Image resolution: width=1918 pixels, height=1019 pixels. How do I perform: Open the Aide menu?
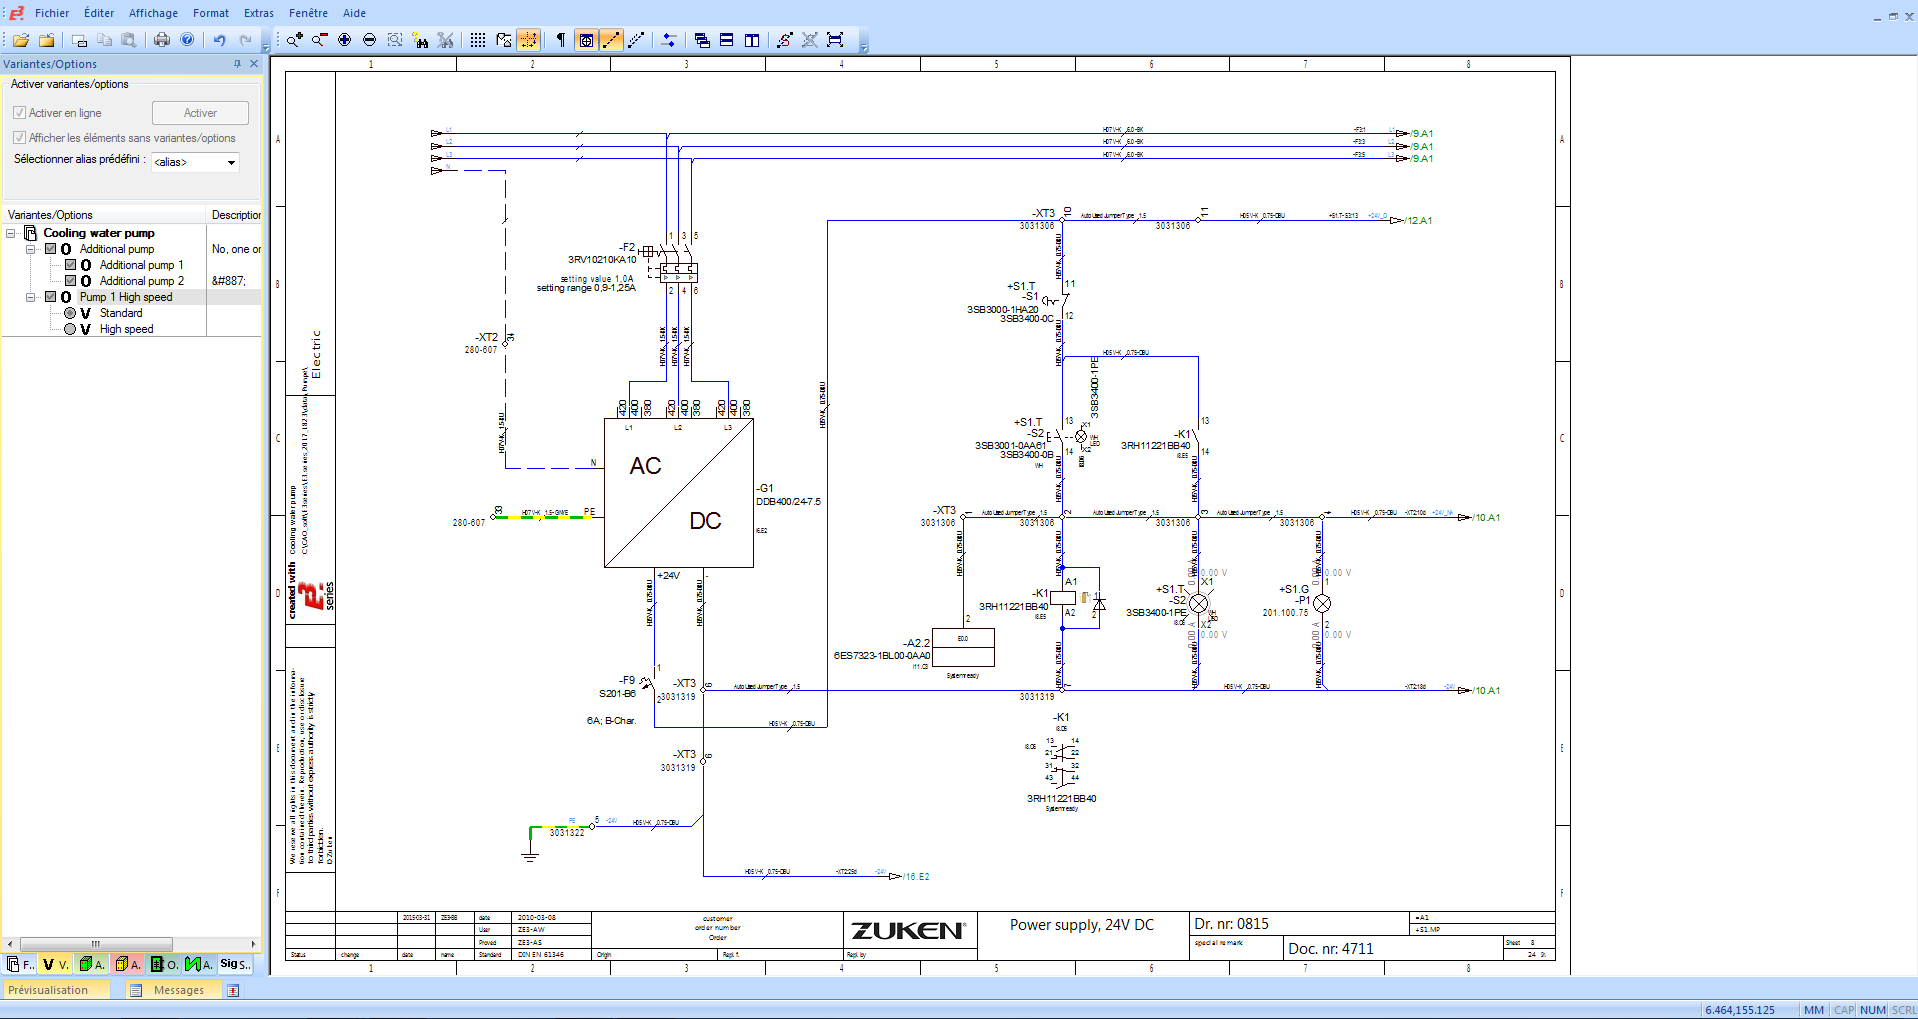coord(354,13)
